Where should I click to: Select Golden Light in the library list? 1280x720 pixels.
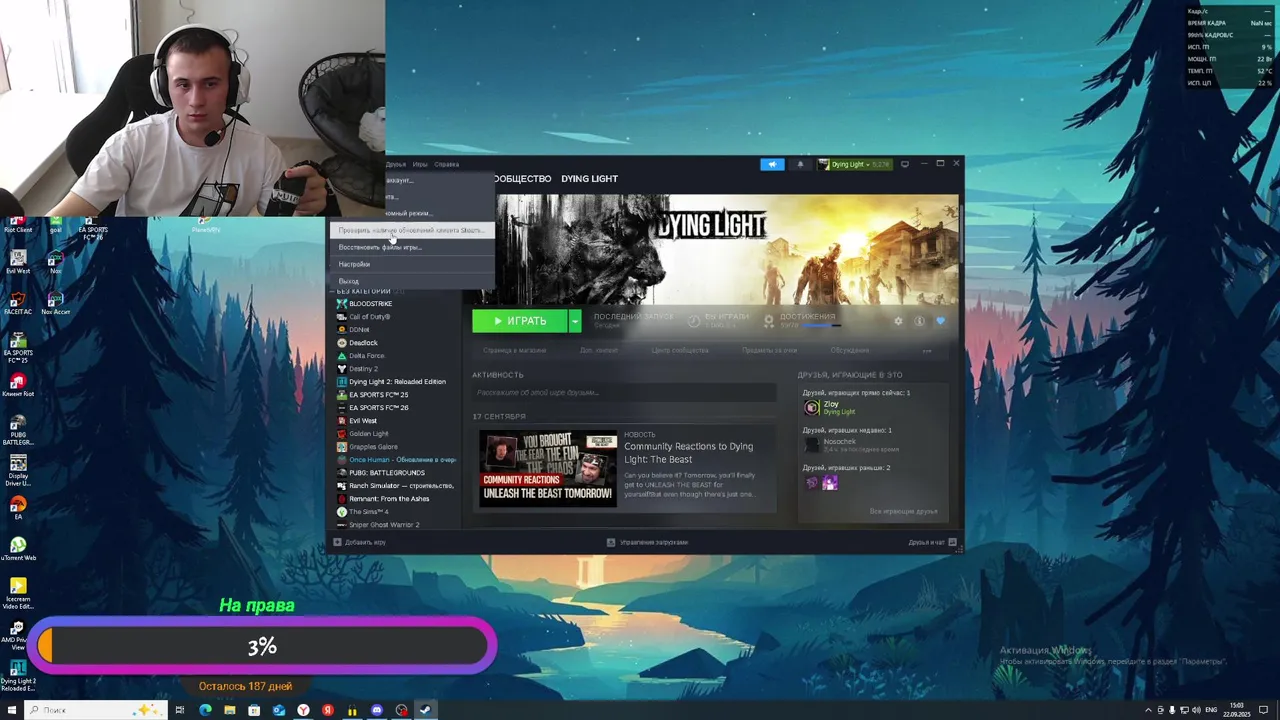coord(368,434)
